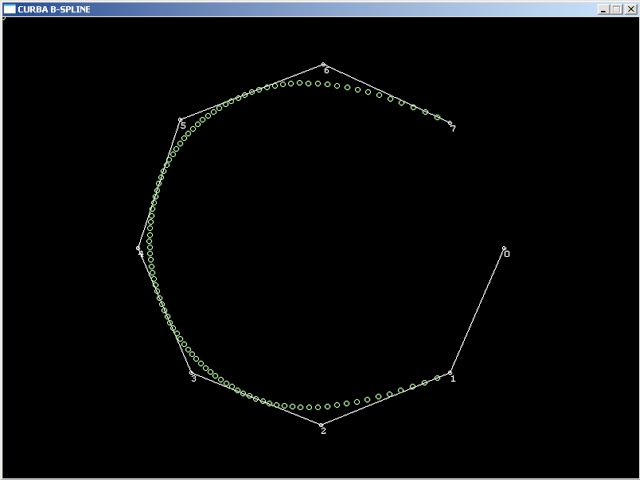
Task: Select control point 4
Action: pyautogui.click(x=138, y=248)
